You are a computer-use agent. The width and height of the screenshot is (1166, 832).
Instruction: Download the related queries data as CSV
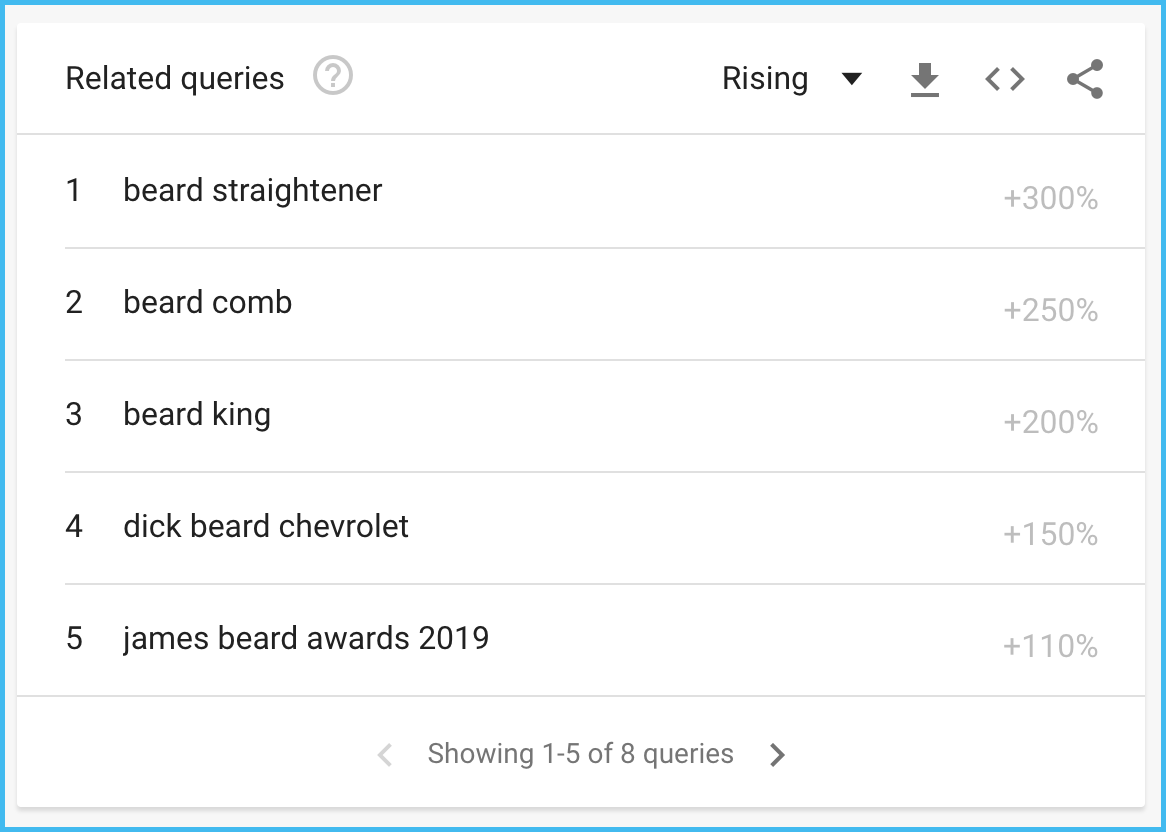coord(925,79)
